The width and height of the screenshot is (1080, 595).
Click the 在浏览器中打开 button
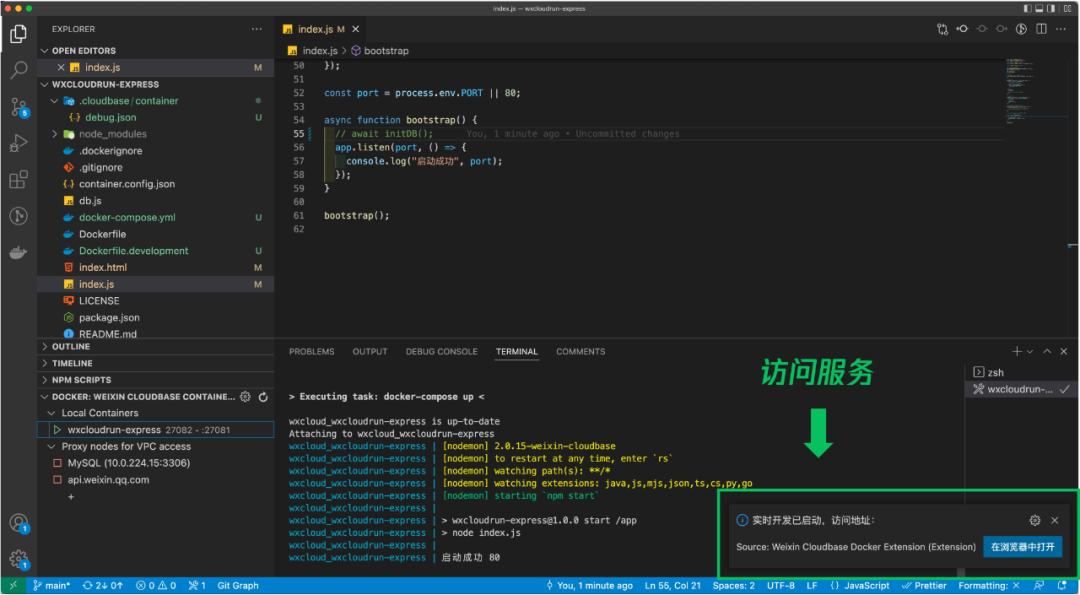(1022, 547)
